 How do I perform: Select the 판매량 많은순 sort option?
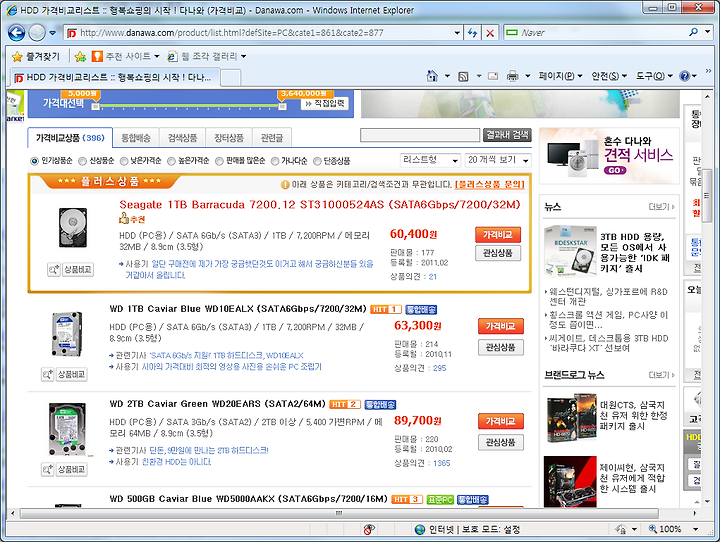click(x=219, y=161)
